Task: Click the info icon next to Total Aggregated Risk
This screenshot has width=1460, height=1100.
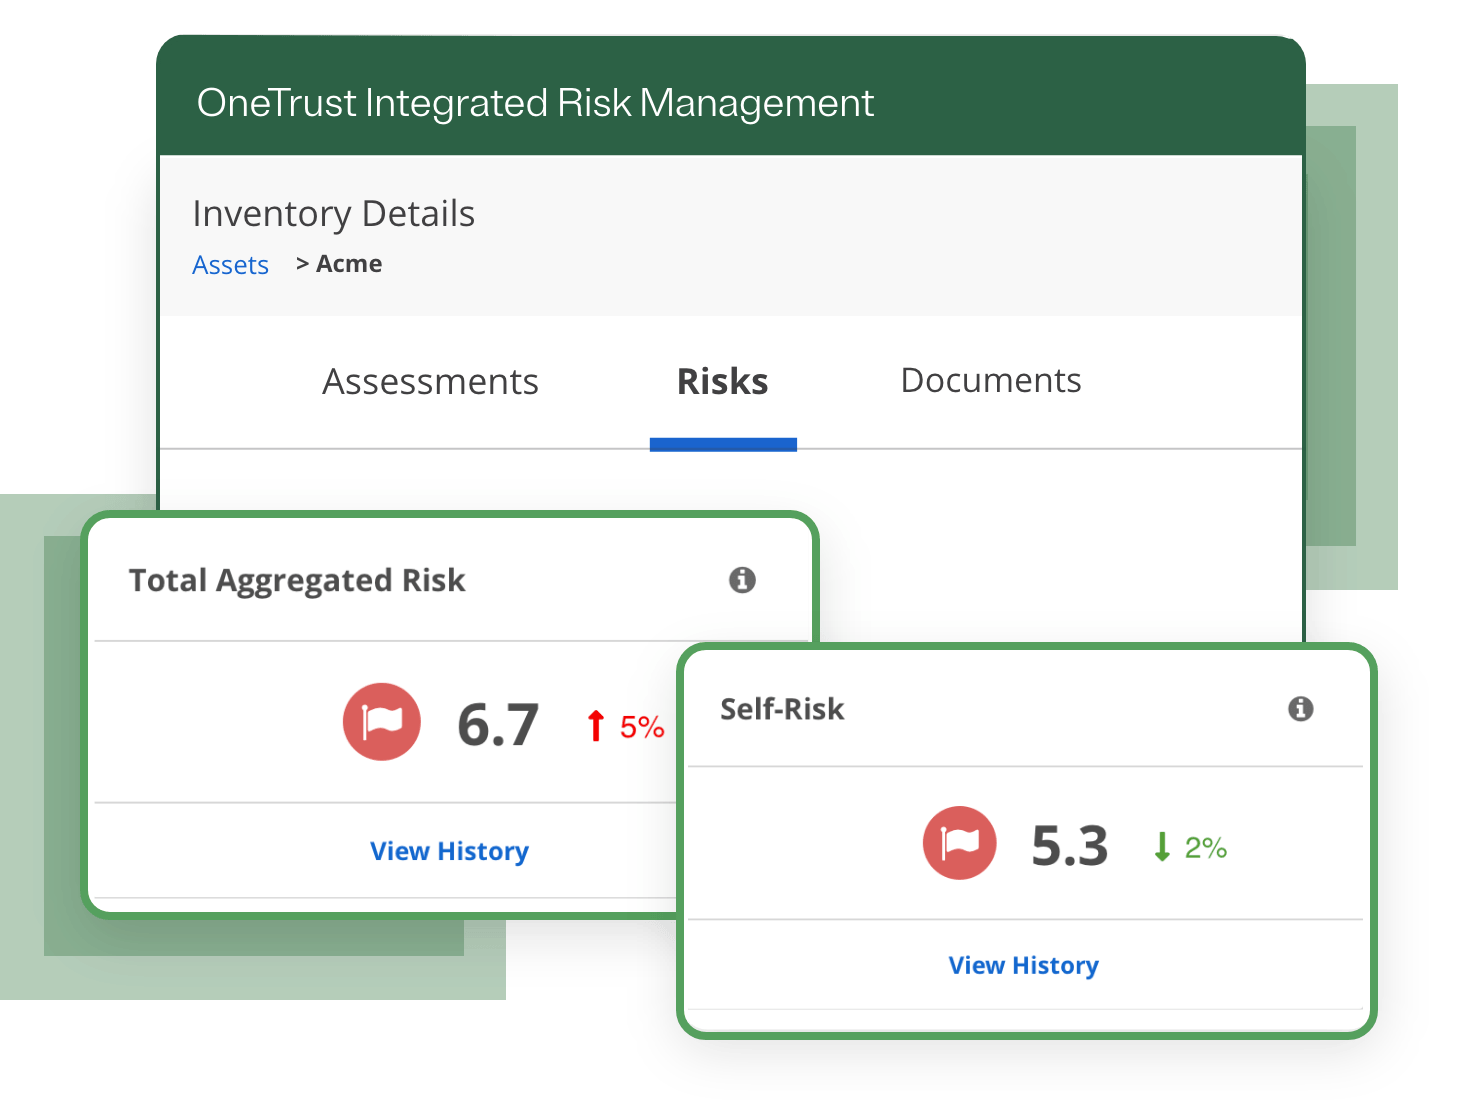Action: click(742, 580)
